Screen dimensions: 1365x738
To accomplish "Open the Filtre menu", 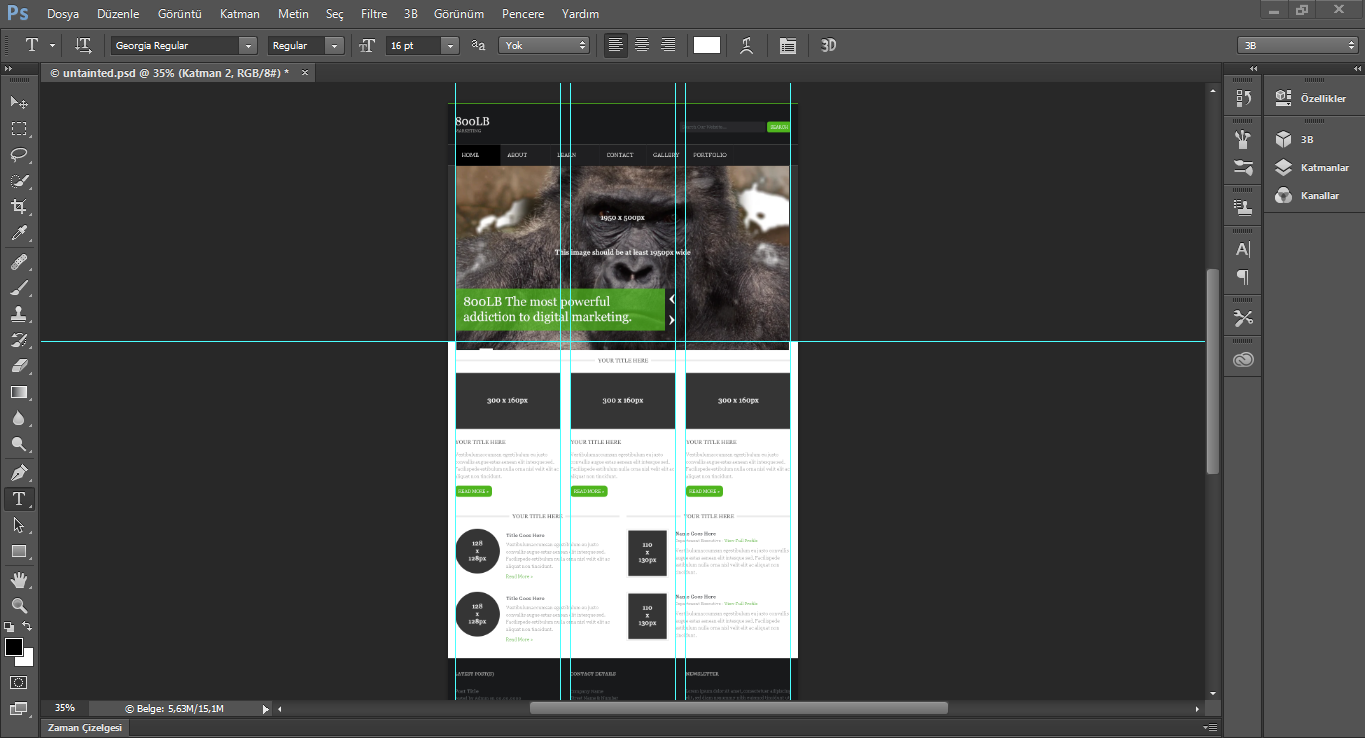I will pos(374,14).
